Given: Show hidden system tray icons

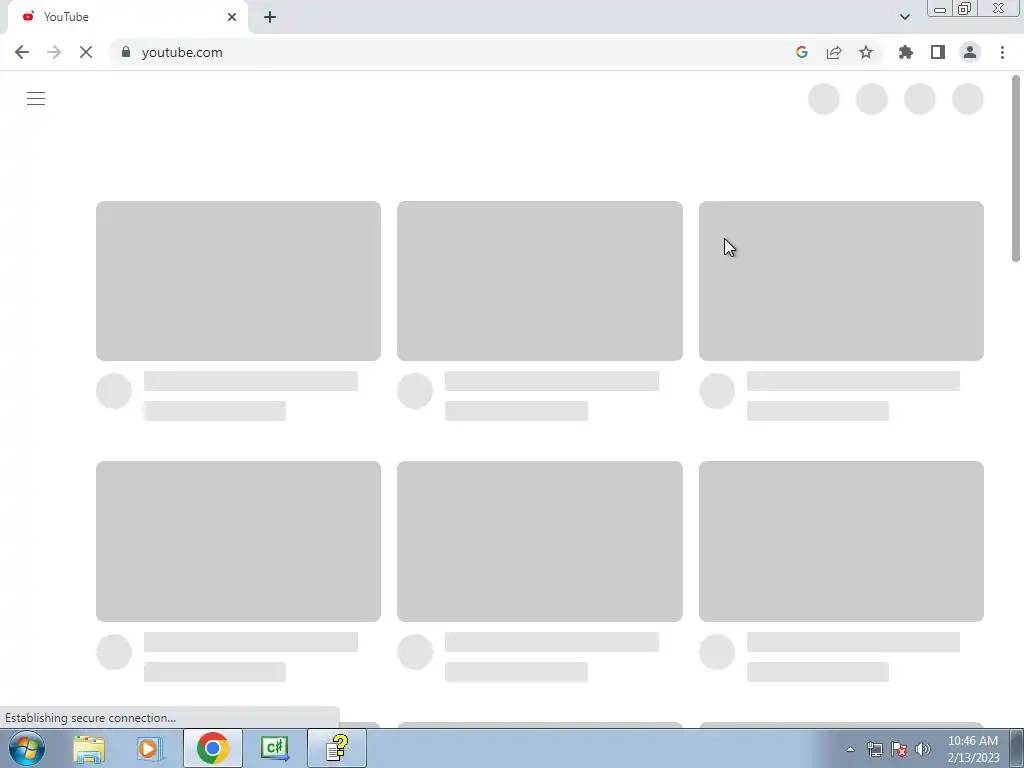Looking at the screenshot, I should pos(850,749).
